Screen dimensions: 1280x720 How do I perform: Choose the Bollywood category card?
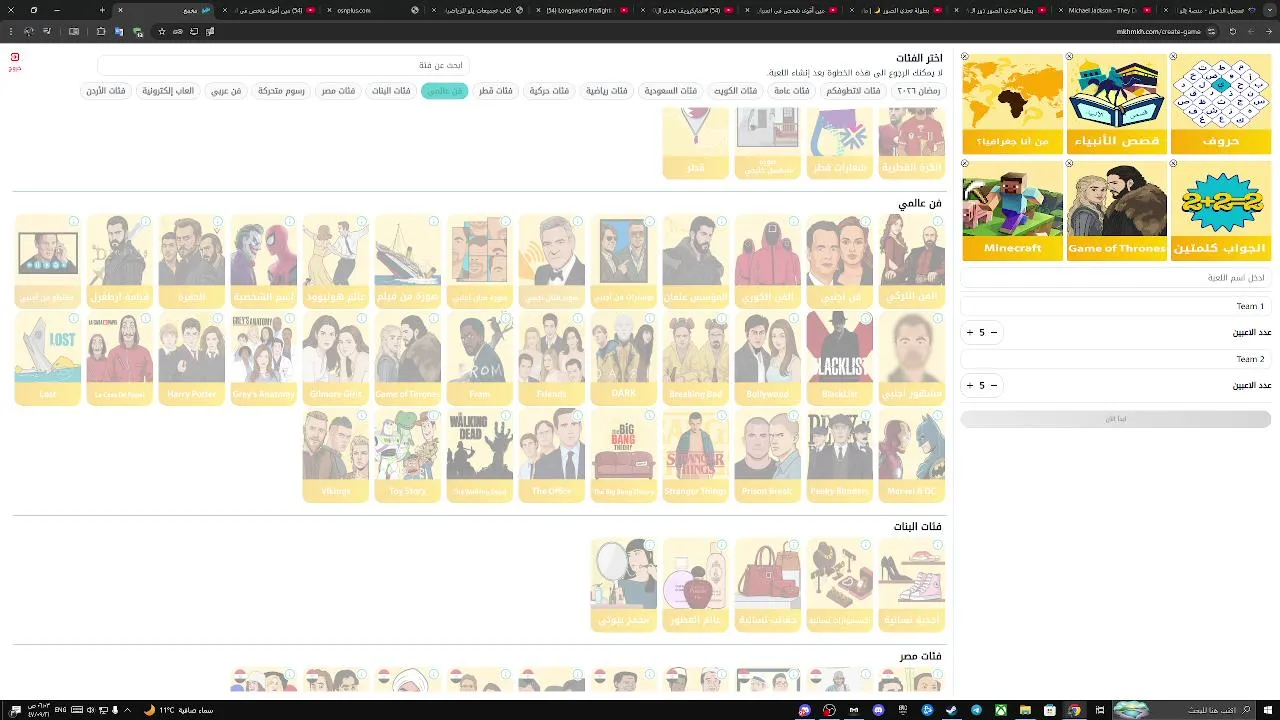pyautogui.click(x=767, y=358)
